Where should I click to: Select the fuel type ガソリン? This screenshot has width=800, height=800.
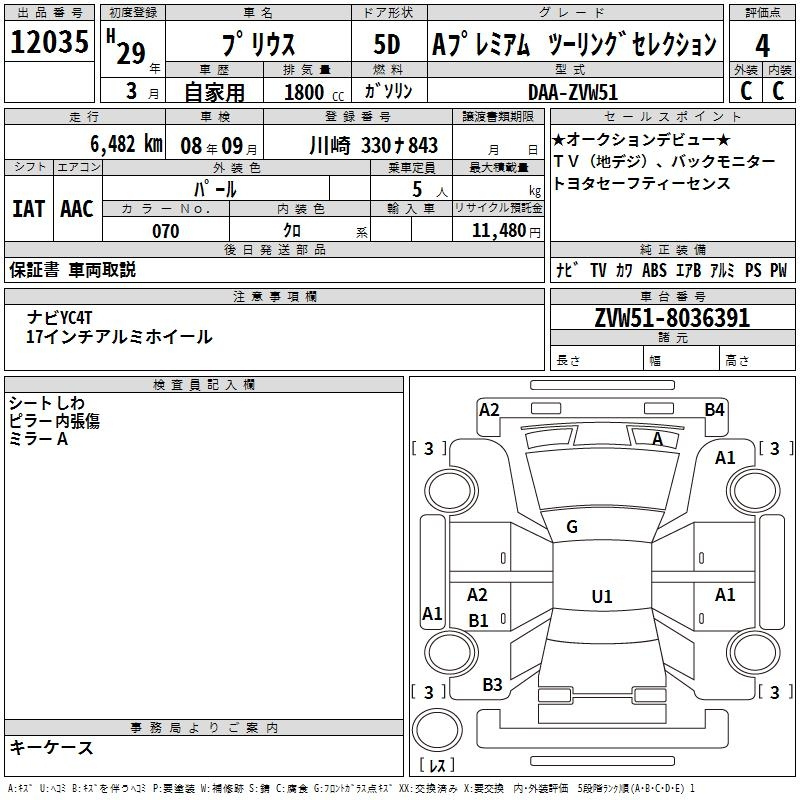pos(388,91)
